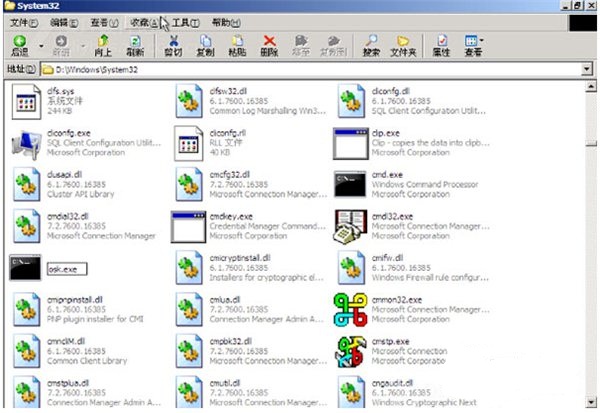The width and height of the screenshot is (600, 413).
Task: Click the red Delete X icon
Action: tap(269, 41)
